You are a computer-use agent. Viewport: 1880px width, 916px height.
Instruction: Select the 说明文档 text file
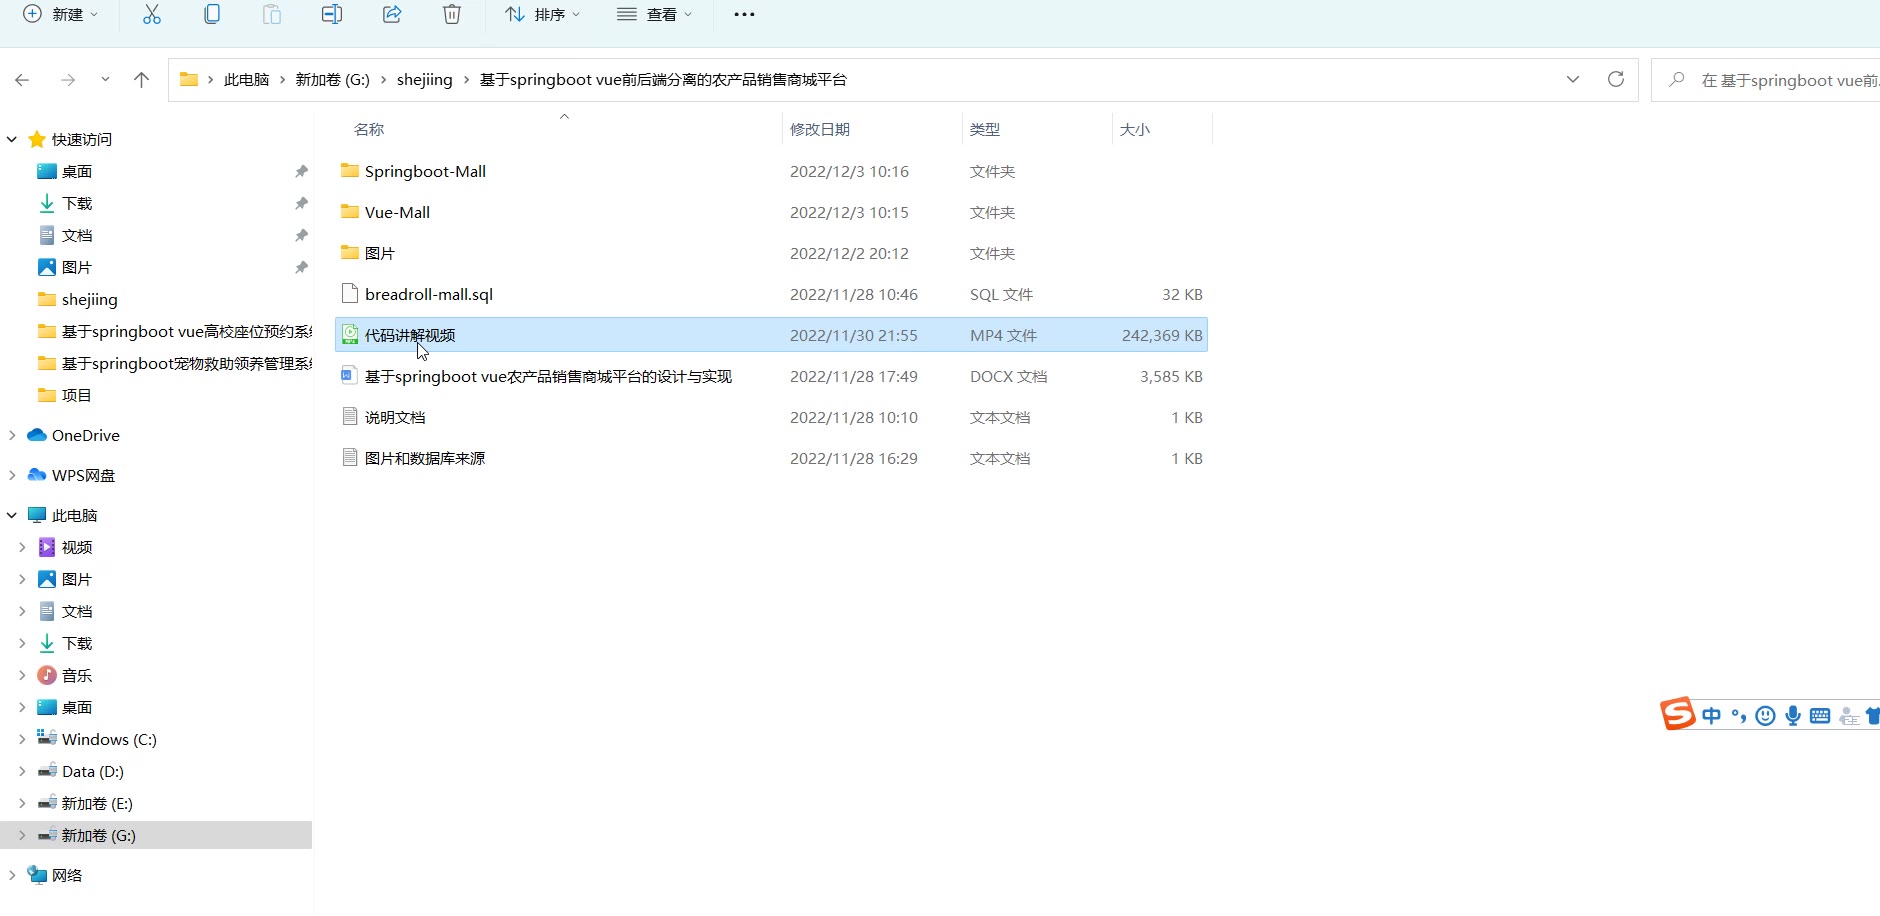[771, 417]
